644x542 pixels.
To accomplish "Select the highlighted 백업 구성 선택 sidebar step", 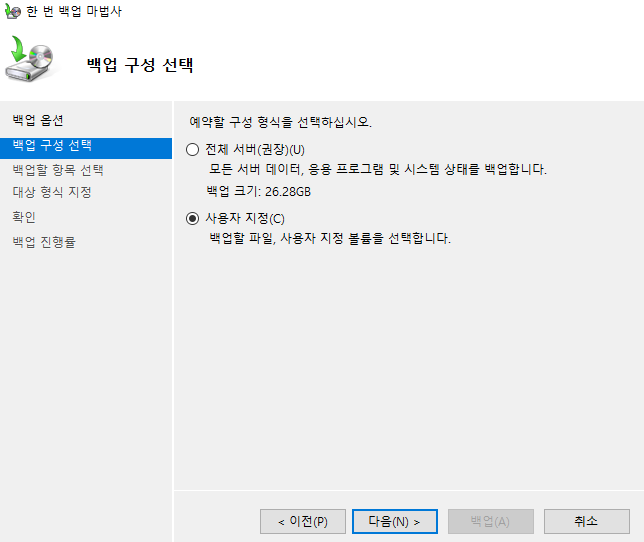I will pyautogui.click(x=86, y=148).
